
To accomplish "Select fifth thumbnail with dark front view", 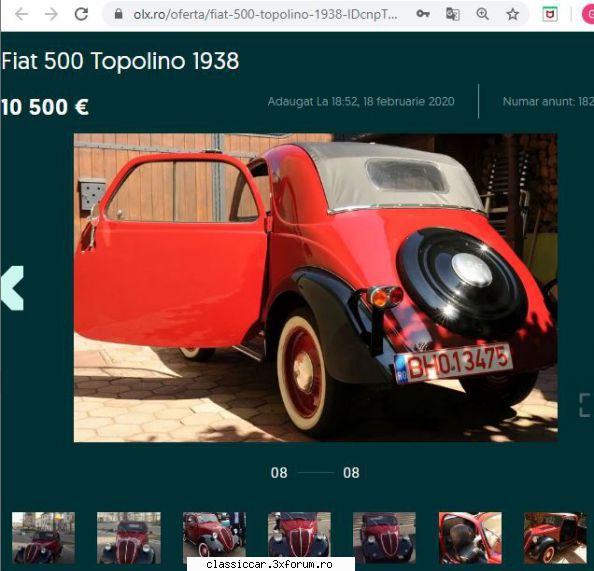I will point(384,538).
